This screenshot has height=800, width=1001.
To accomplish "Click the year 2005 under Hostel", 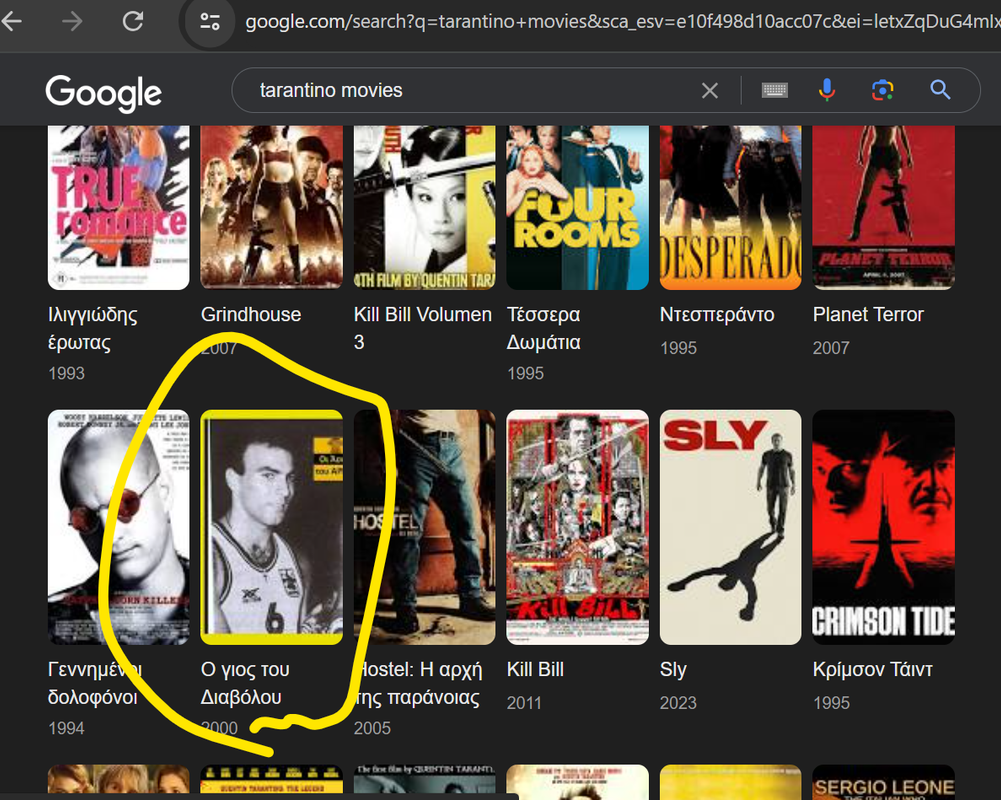I will point(372,728).
